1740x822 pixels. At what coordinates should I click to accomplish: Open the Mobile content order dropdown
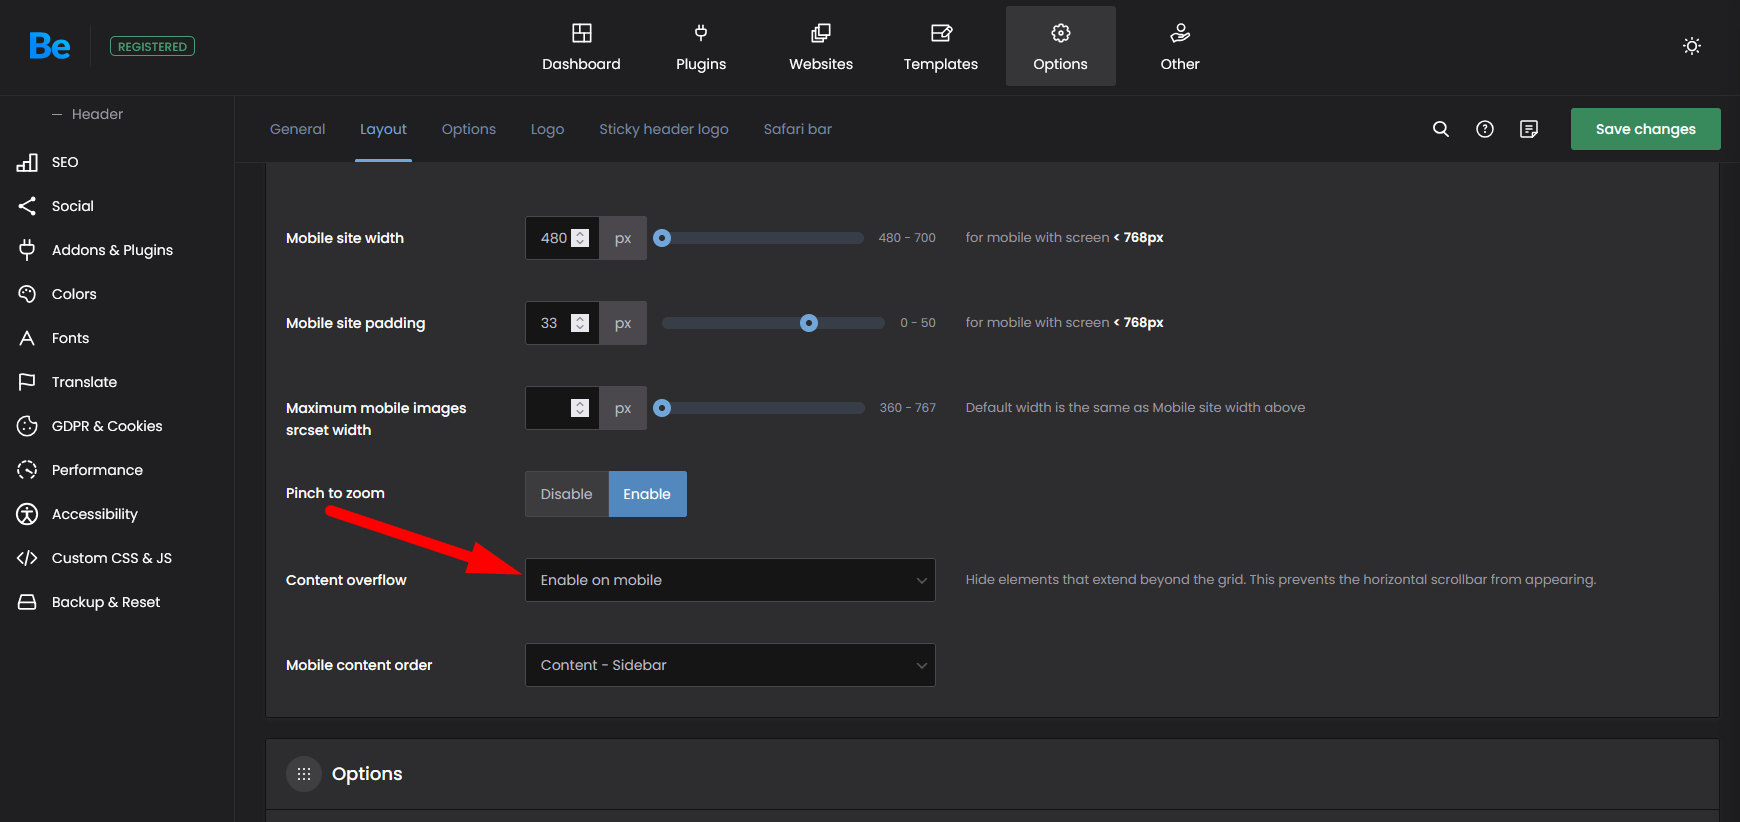pyautogui.click(x=730, y=665)
